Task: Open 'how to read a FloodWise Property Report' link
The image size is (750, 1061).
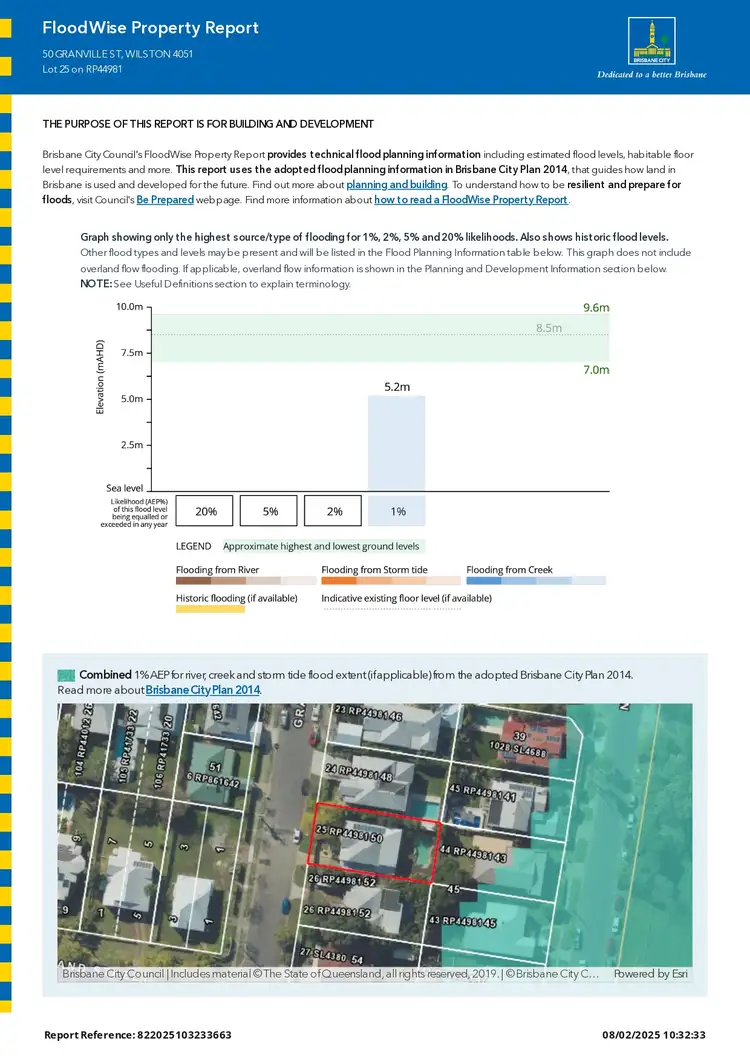Action: [470, 200]
